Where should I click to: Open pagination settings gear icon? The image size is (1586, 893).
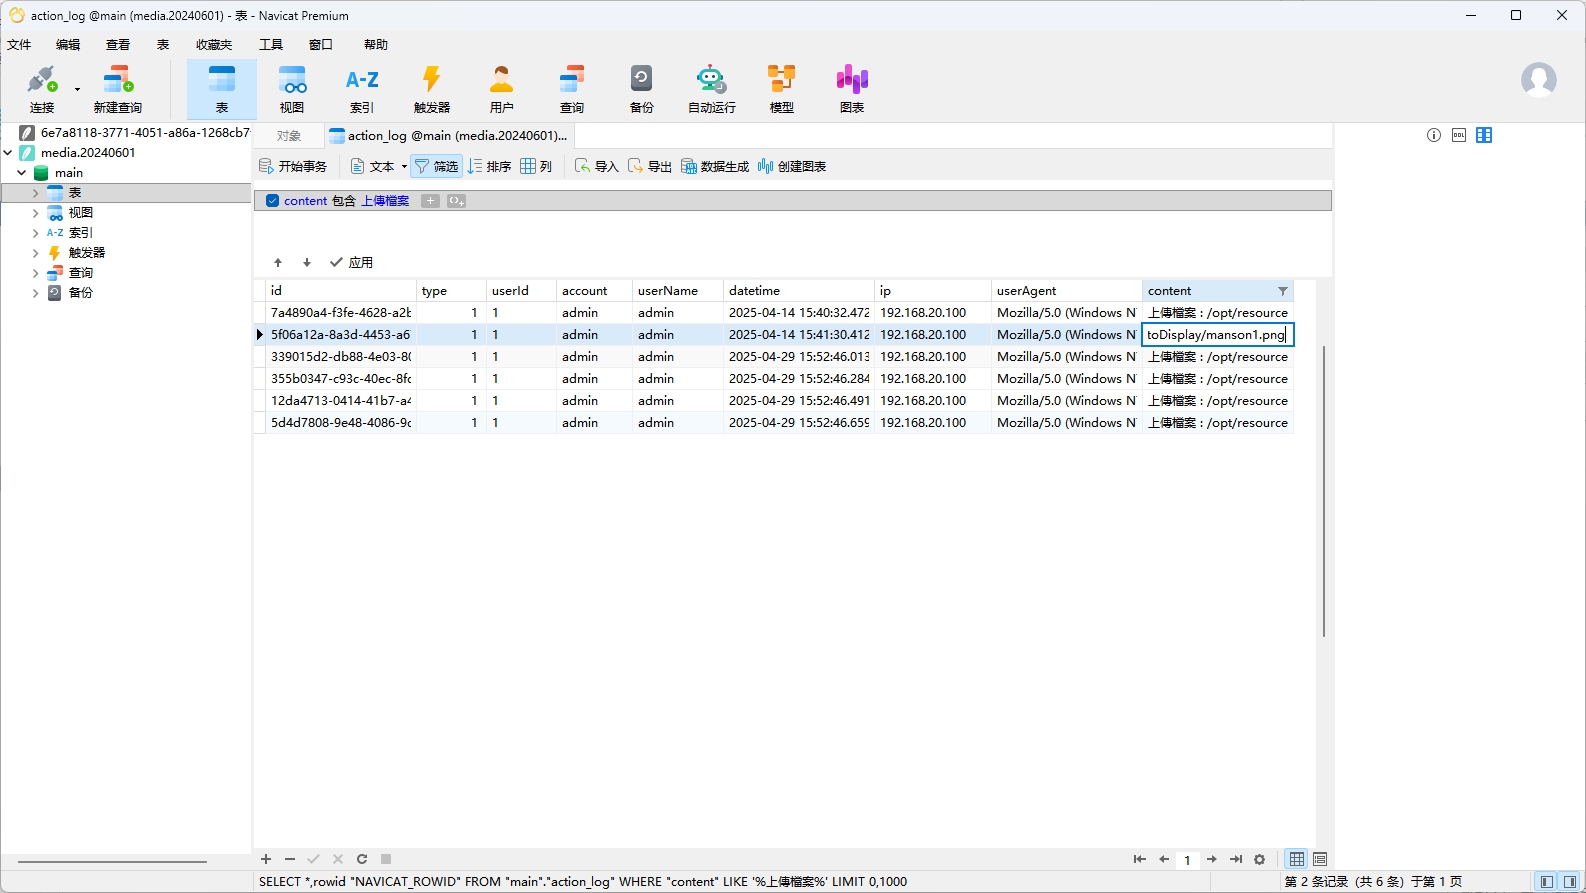[1260, 859]
